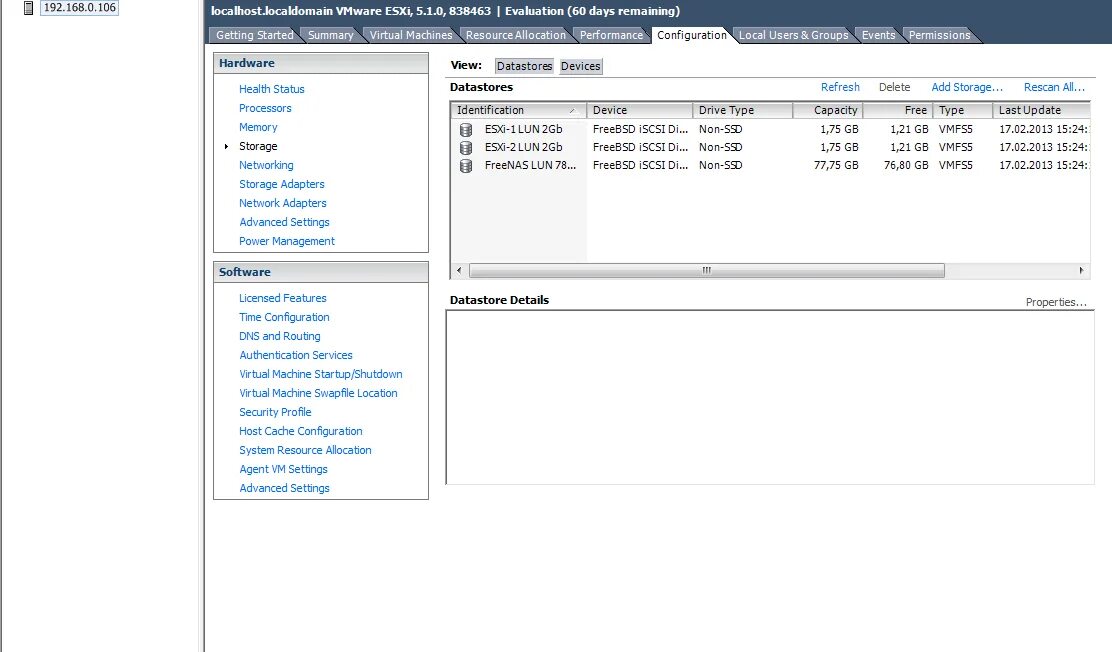Open the Add Storage wizard

(x=967, y=87)
